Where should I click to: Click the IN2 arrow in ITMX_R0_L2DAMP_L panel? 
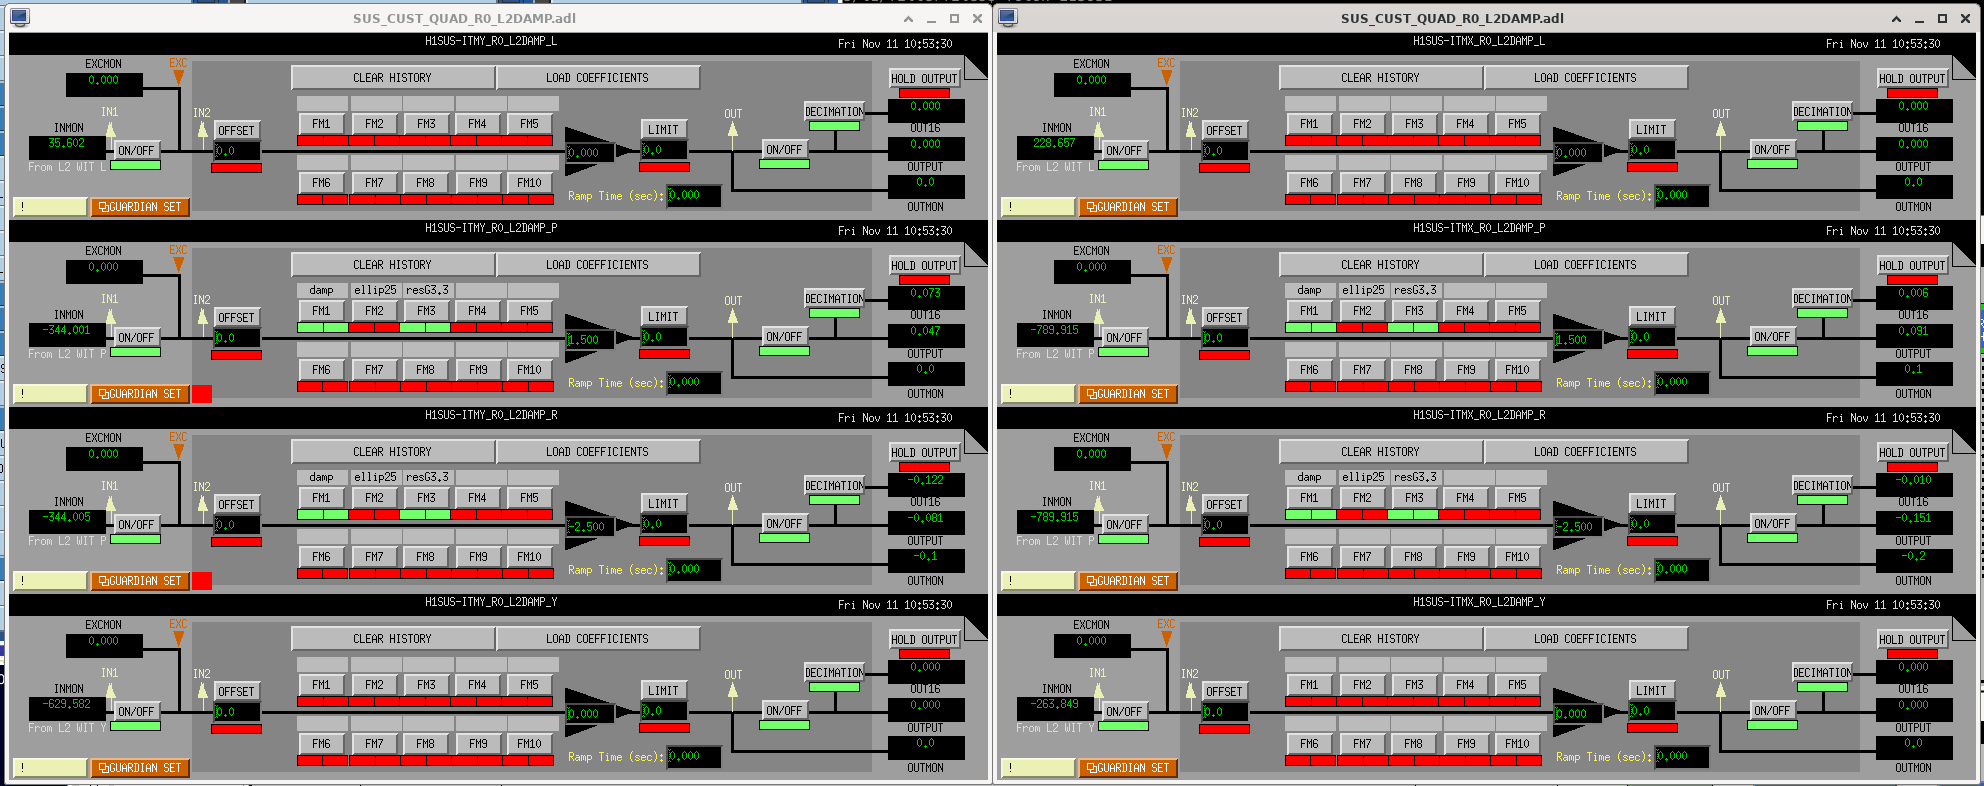pyautogui.click(x=1190, y=129)
